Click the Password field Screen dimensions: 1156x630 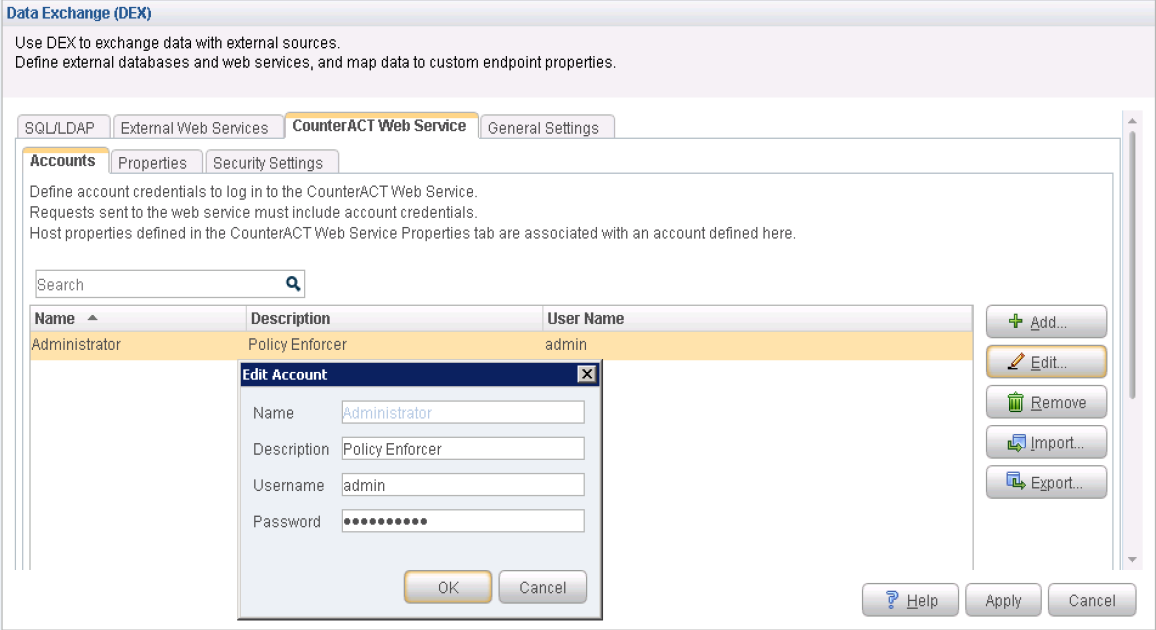[463, 520]
